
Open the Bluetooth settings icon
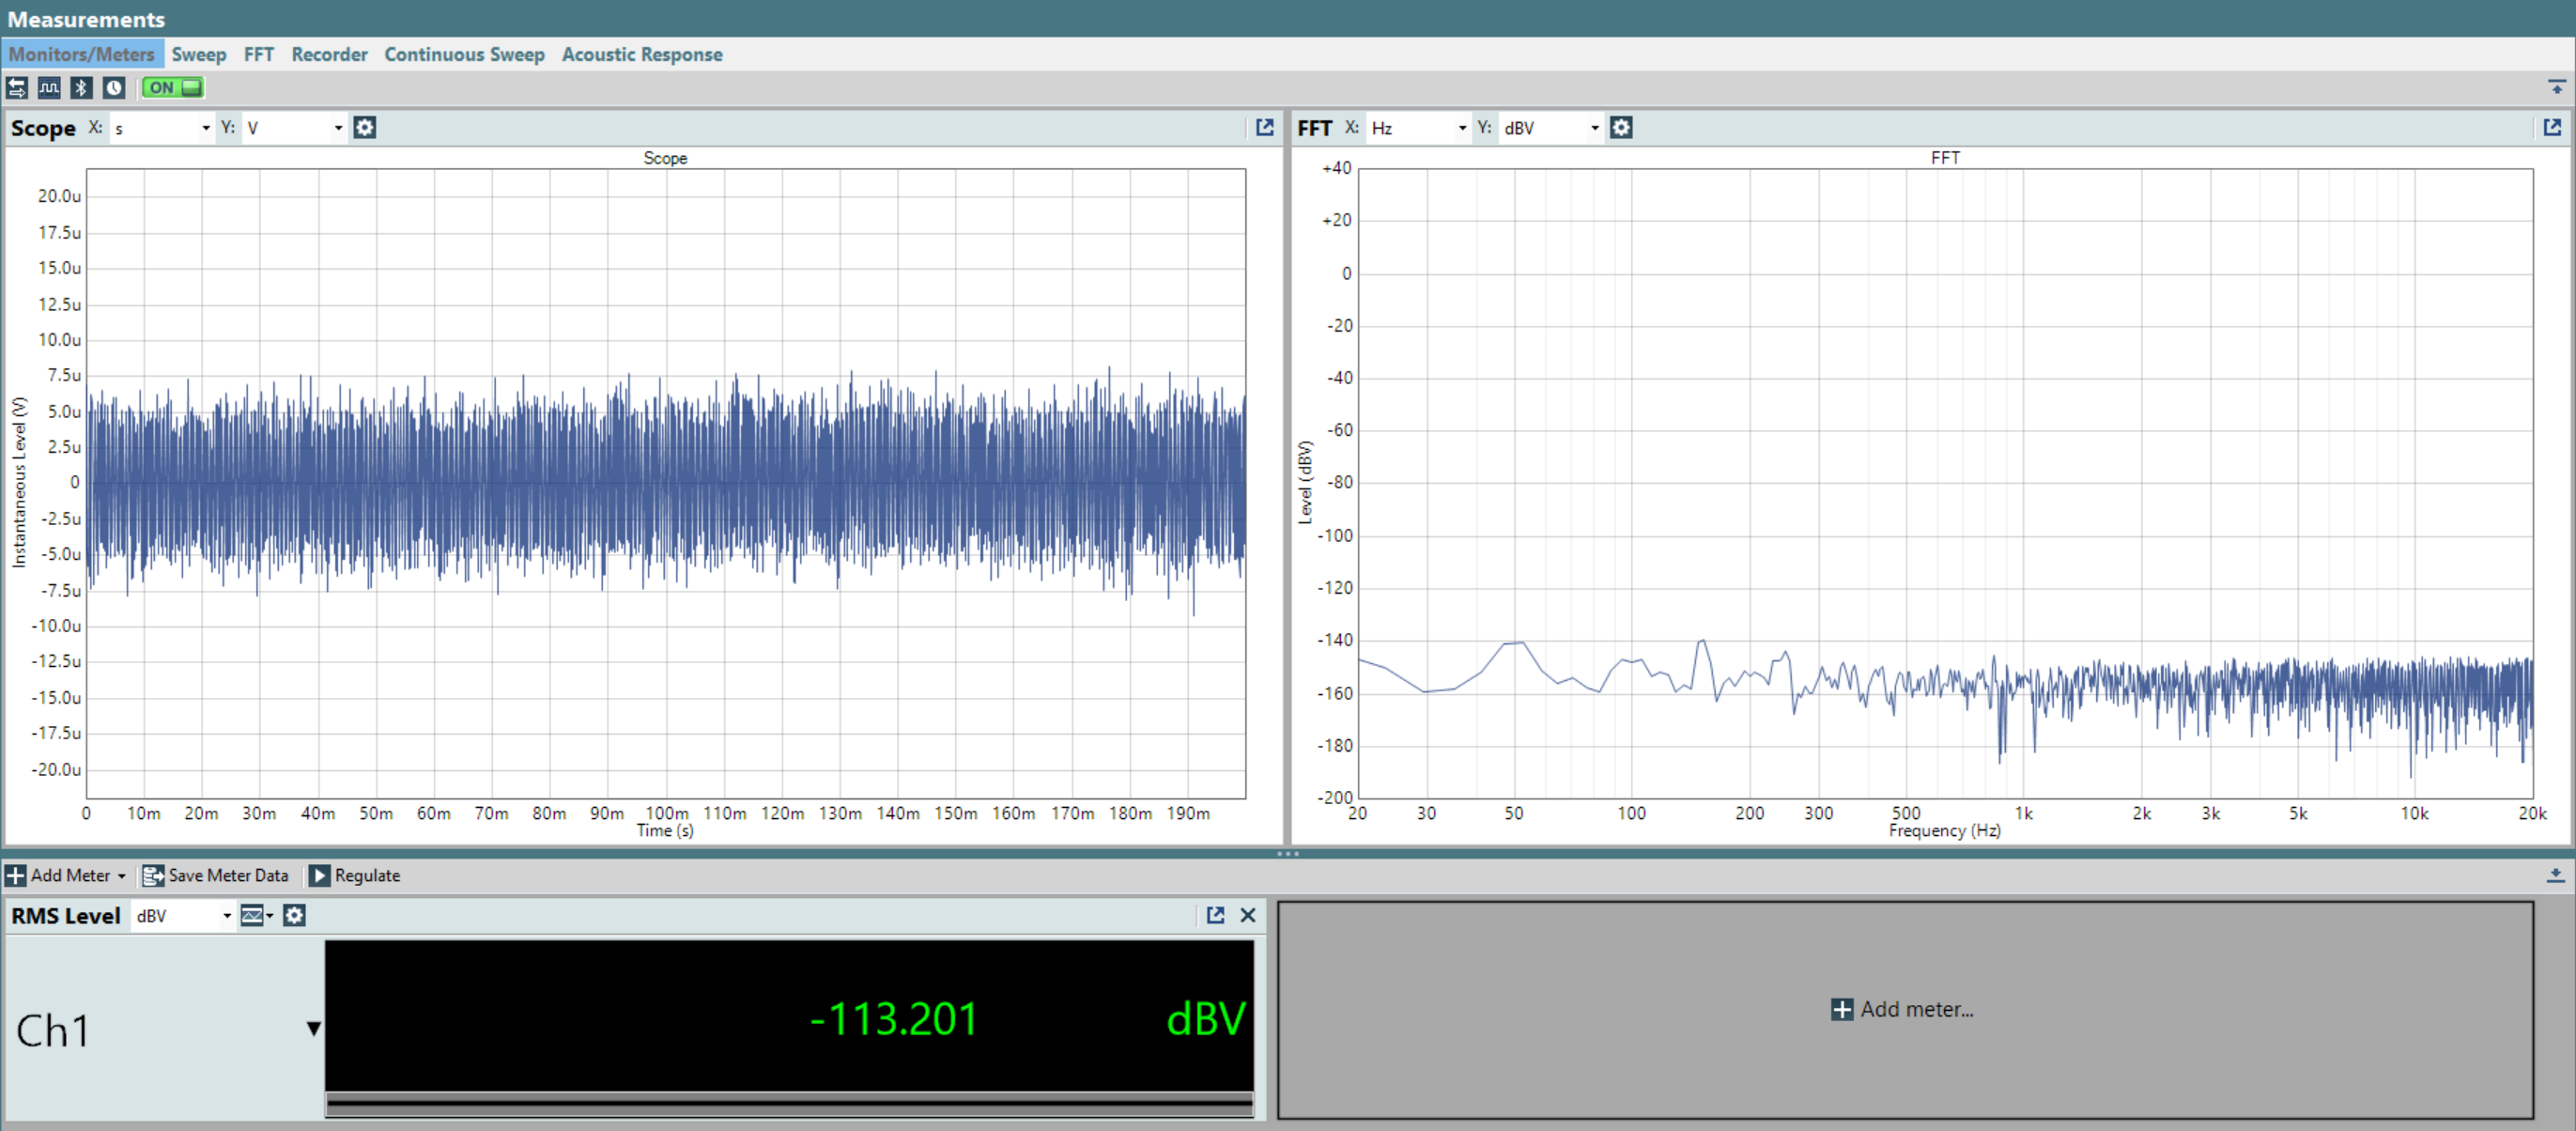coord(82,87)
